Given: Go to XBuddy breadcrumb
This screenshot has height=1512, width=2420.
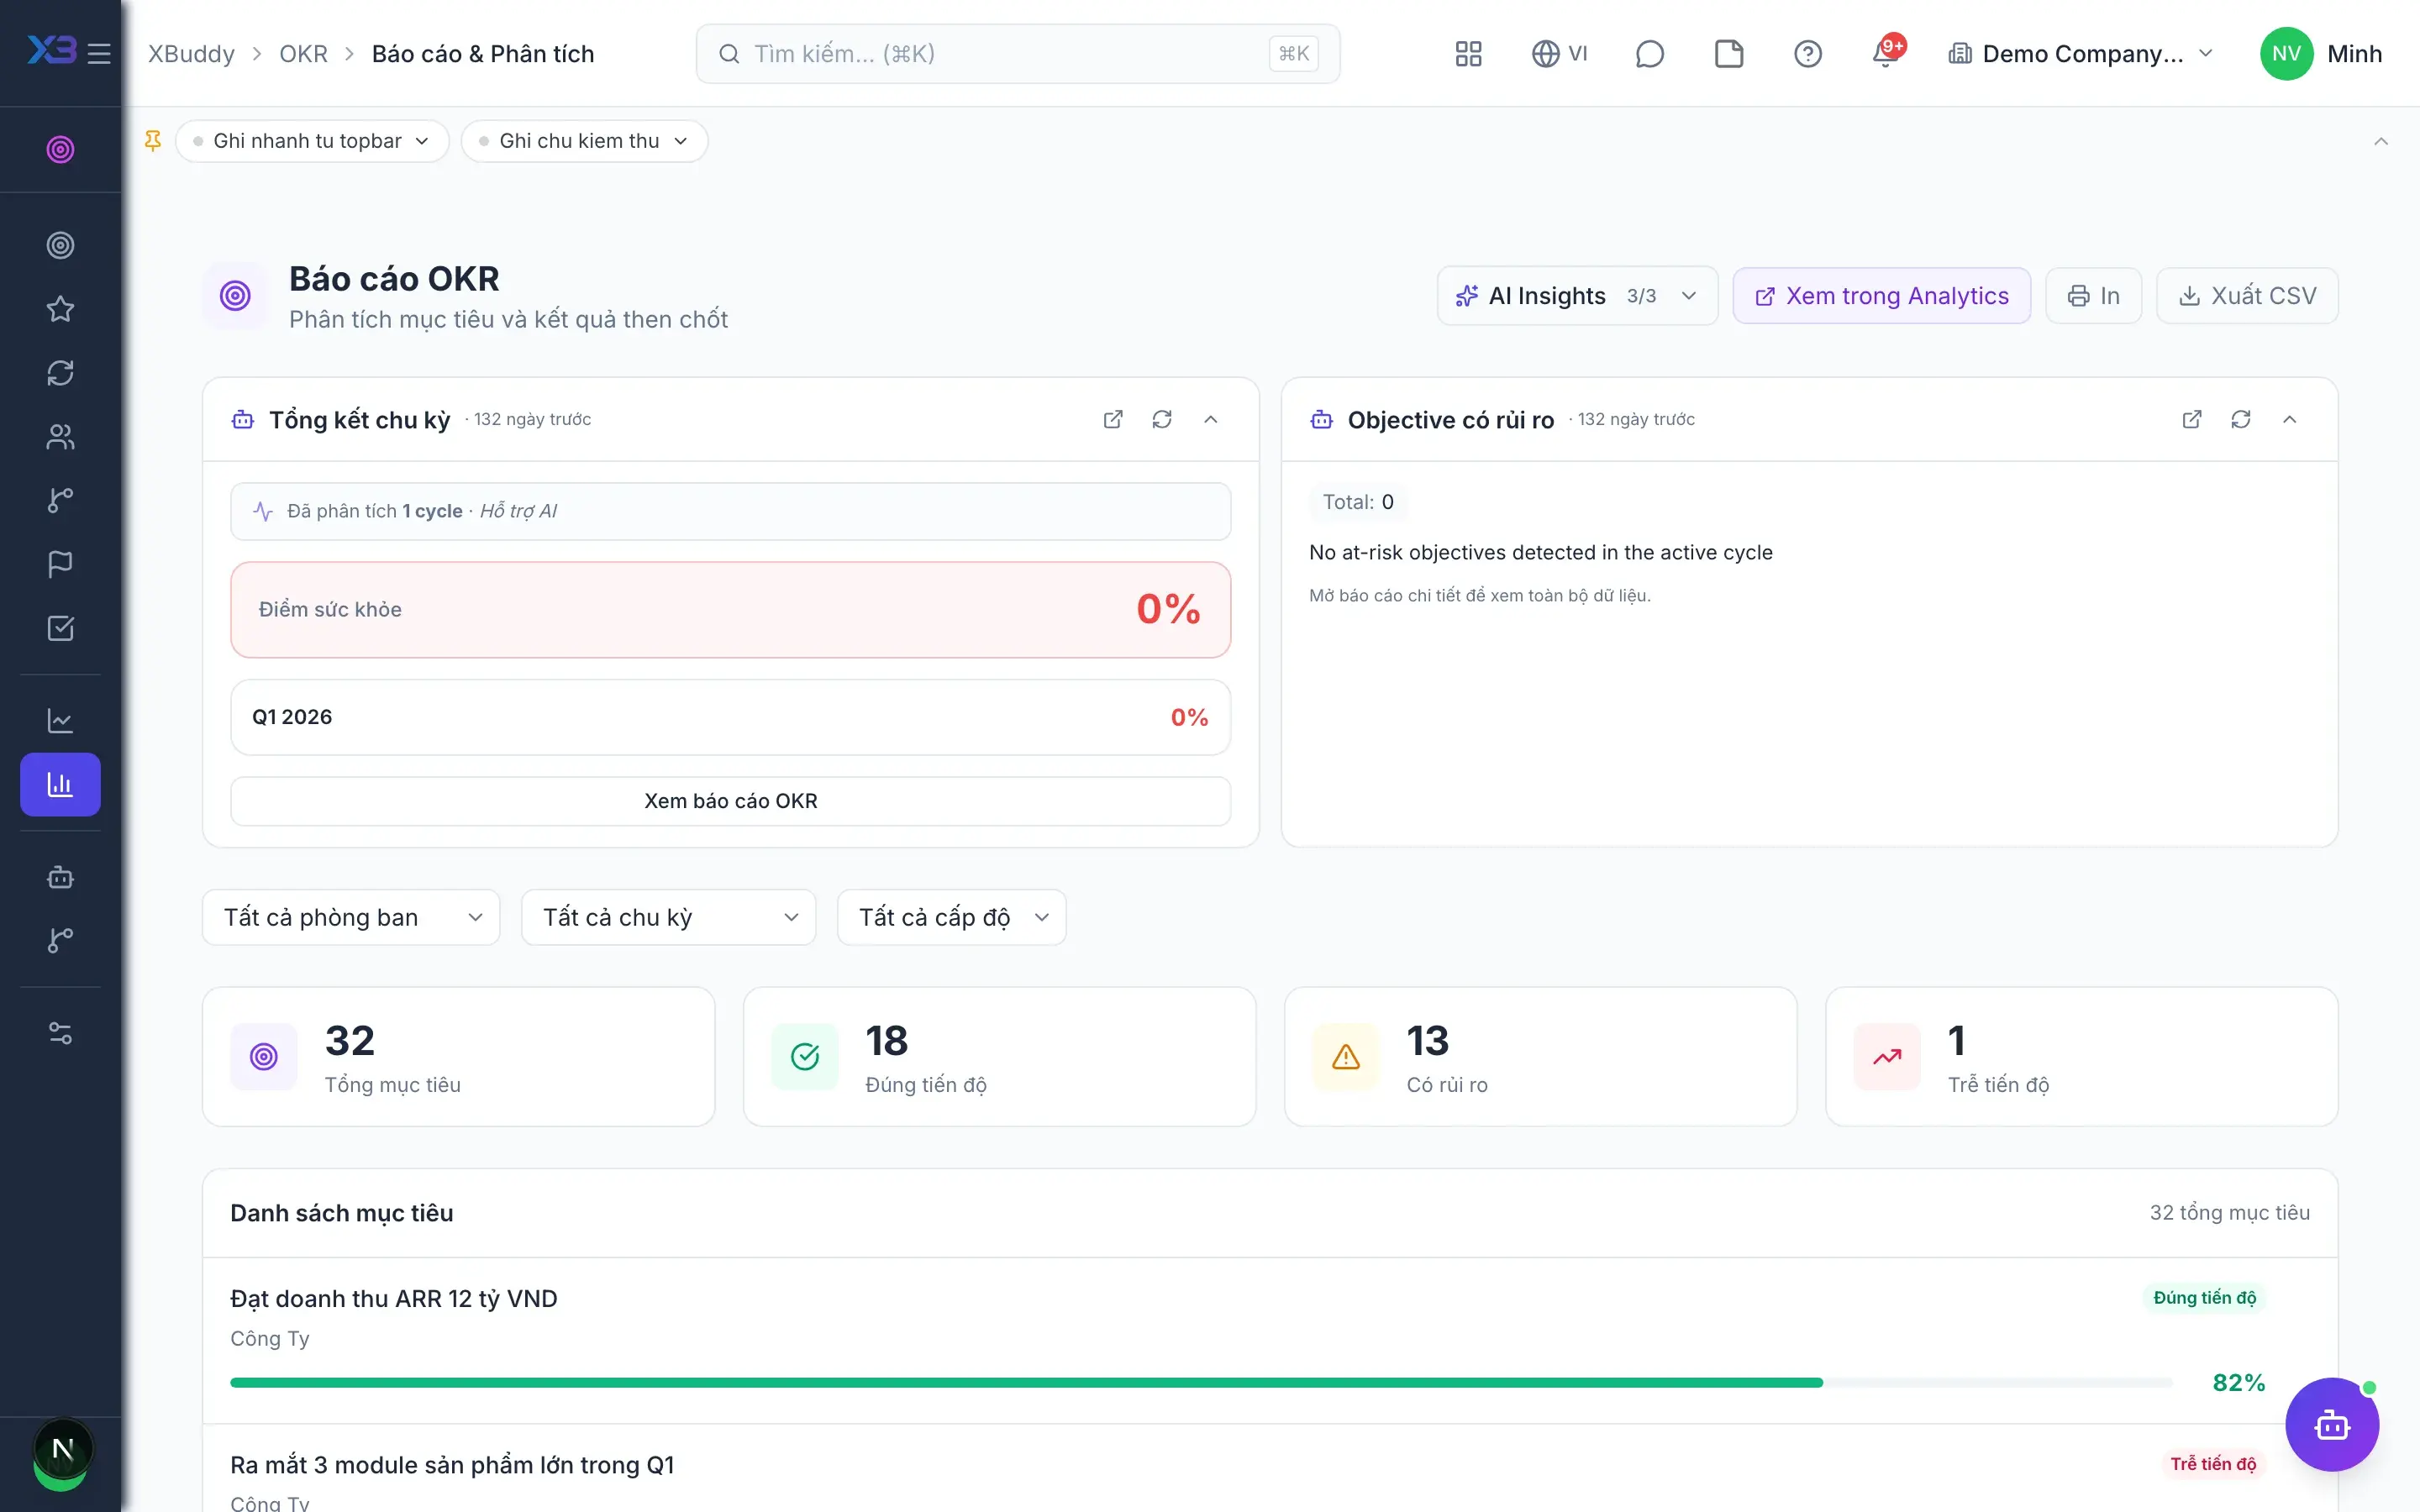Looking at the screenshot, I should coord(191,54).
